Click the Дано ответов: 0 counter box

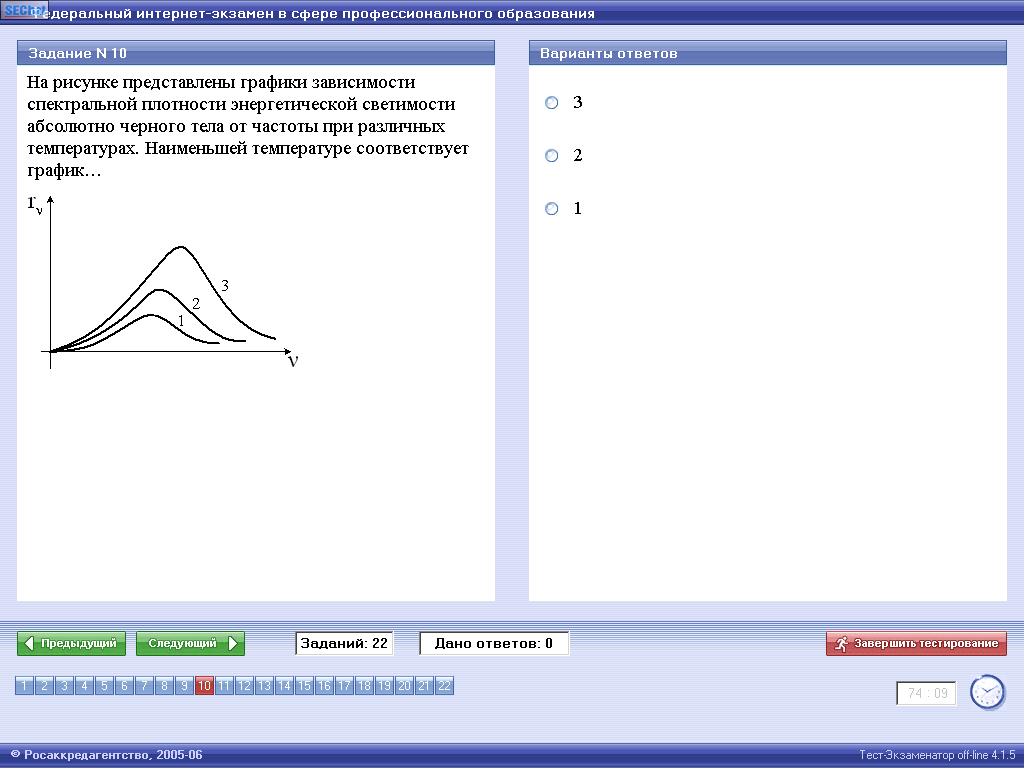[494, 643]
